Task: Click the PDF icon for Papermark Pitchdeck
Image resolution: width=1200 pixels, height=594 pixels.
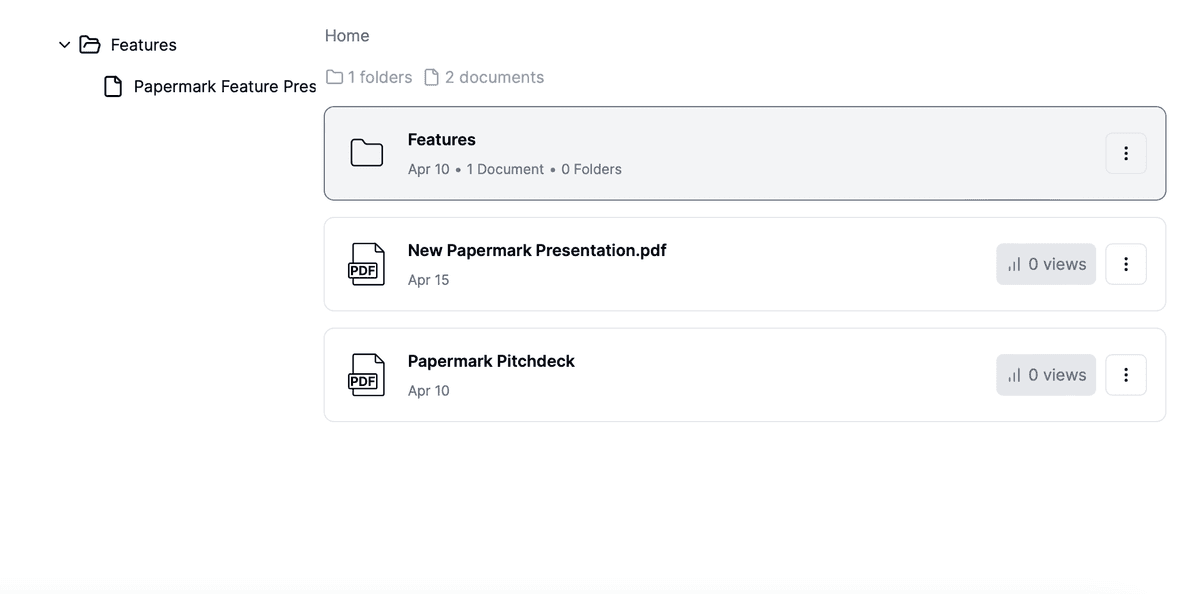Action: click(366, 374)
